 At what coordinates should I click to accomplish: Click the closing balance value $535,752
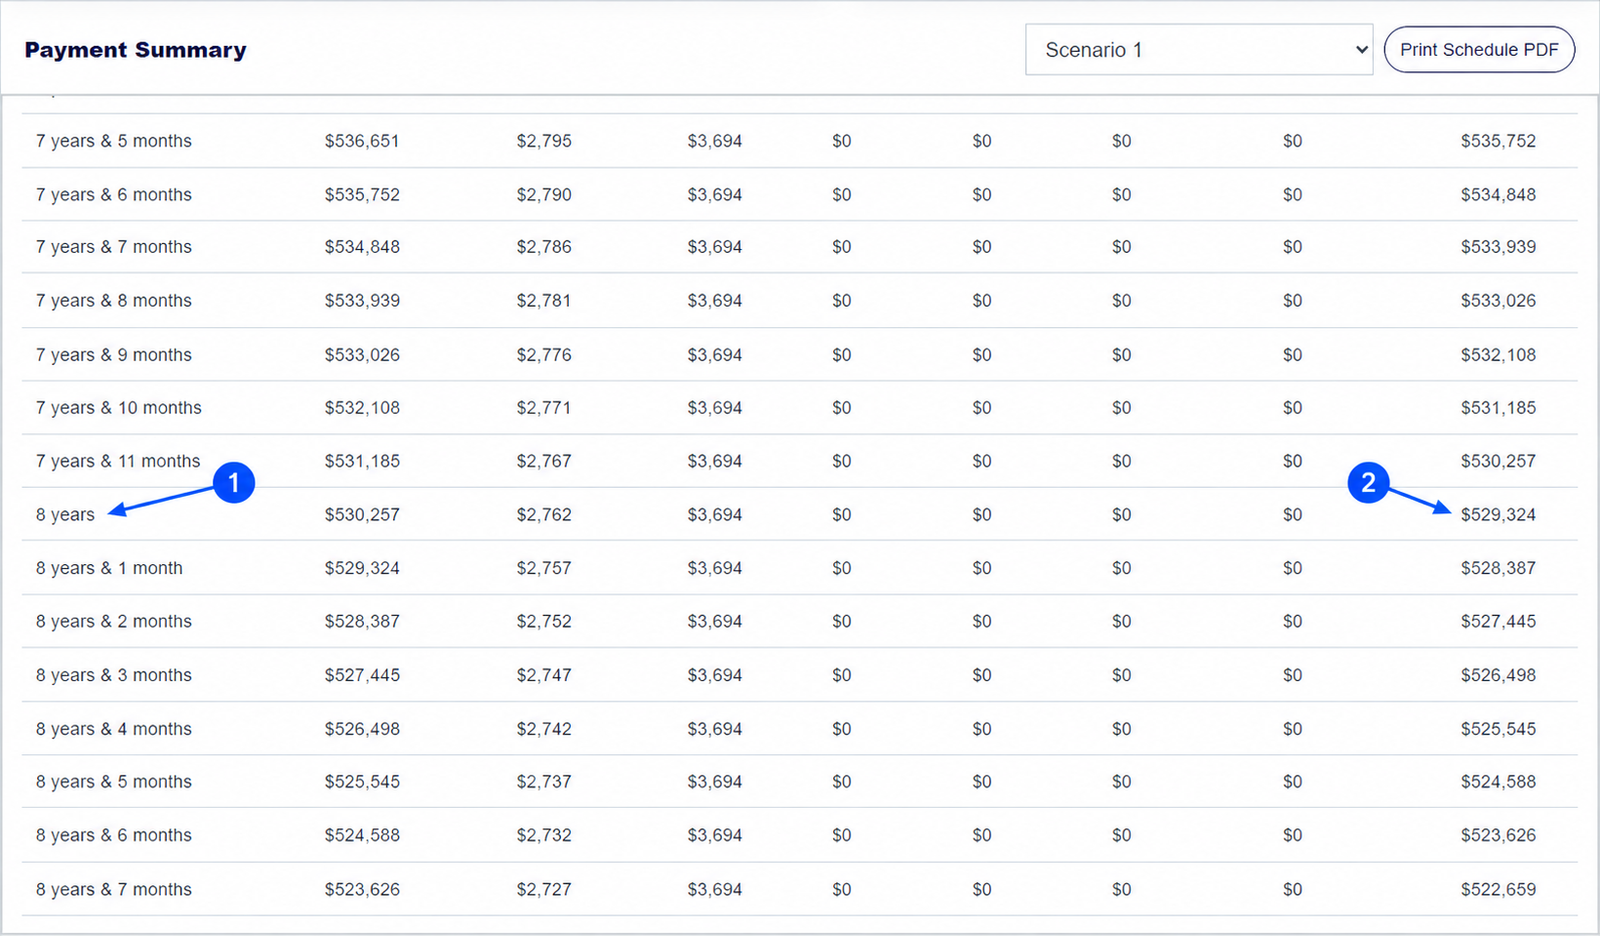point(1498,141)
